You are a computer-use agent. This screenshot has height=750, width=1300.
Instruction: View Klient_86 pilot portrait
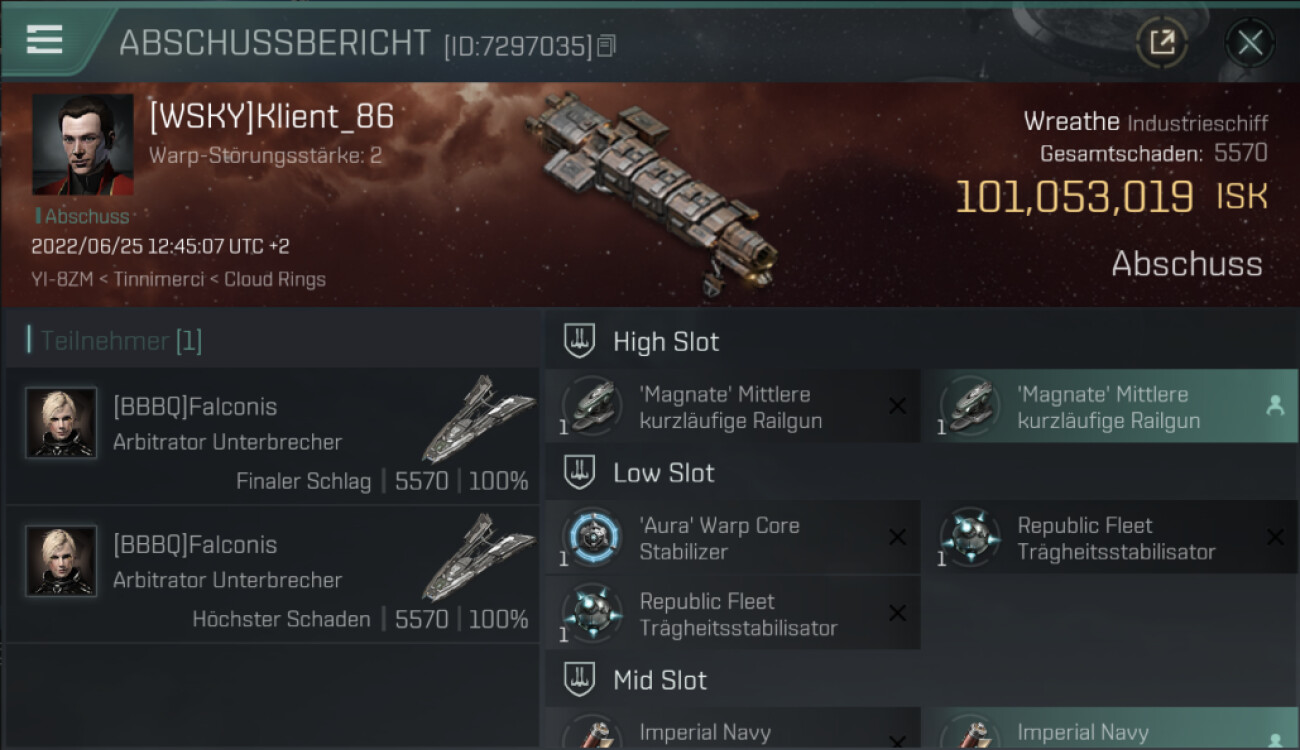click(x=82, y=144)
